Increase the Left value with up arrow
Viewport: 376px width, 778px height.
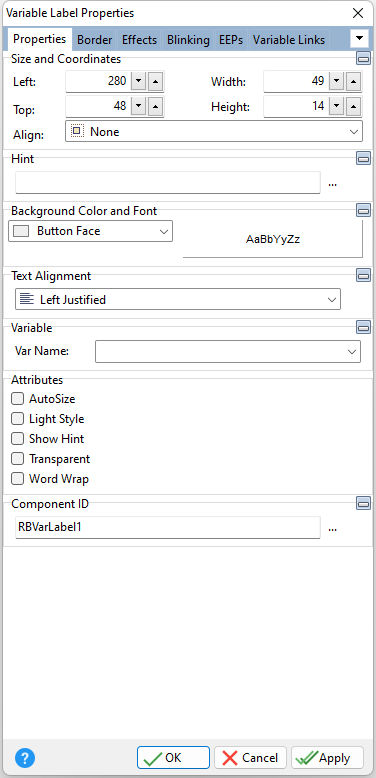[155, 81]
